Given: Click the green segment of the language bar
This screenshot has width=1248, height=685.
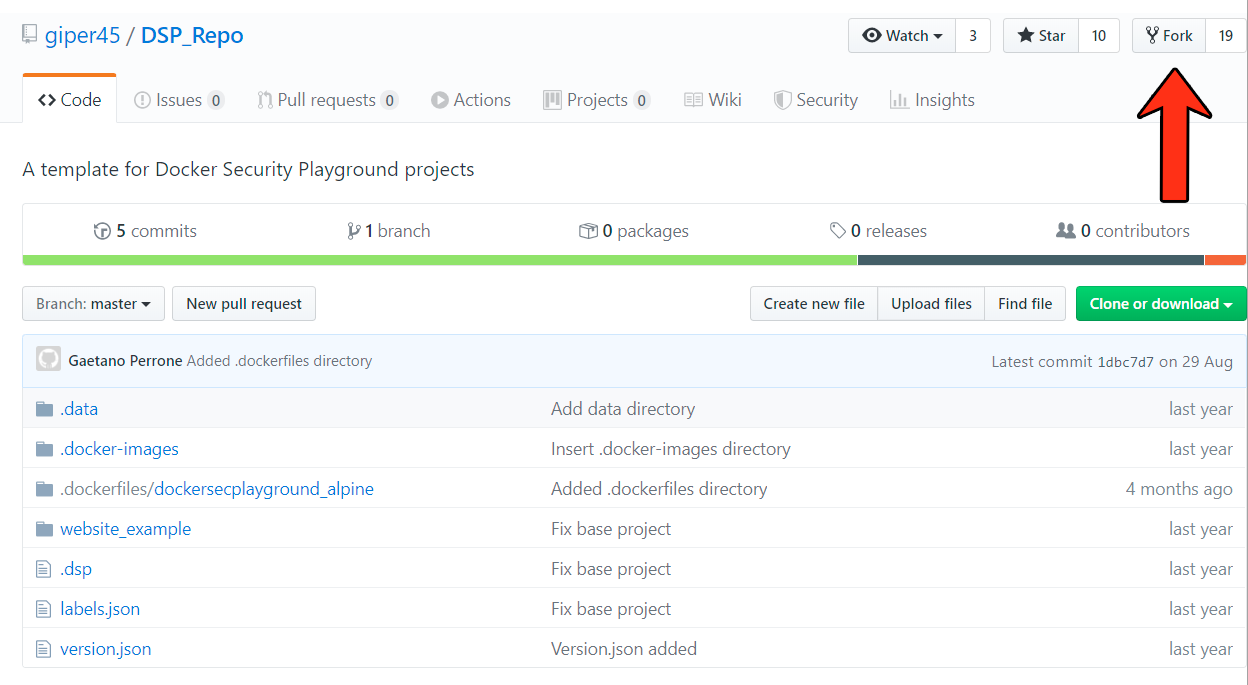Looking at the screenshot, I should [440, 260].
